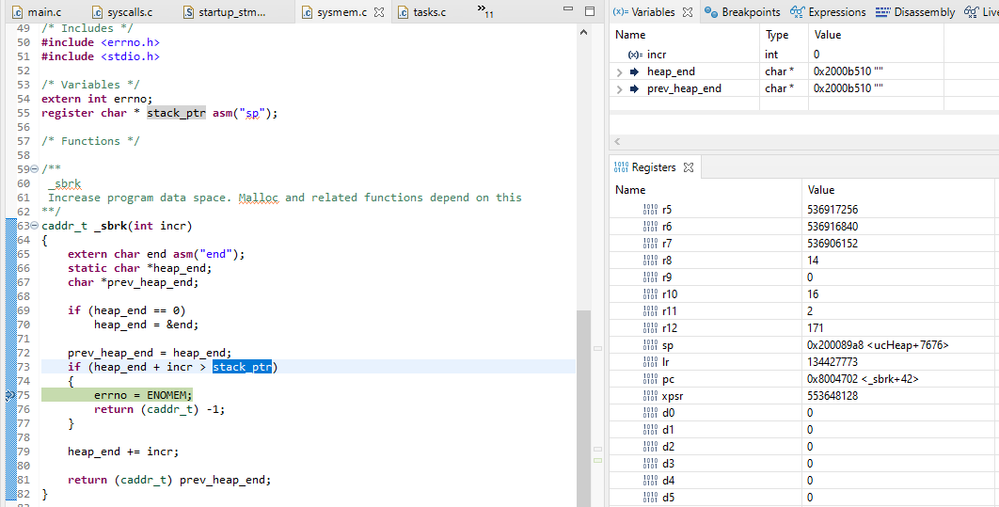Close the Registers view tab

688,168
